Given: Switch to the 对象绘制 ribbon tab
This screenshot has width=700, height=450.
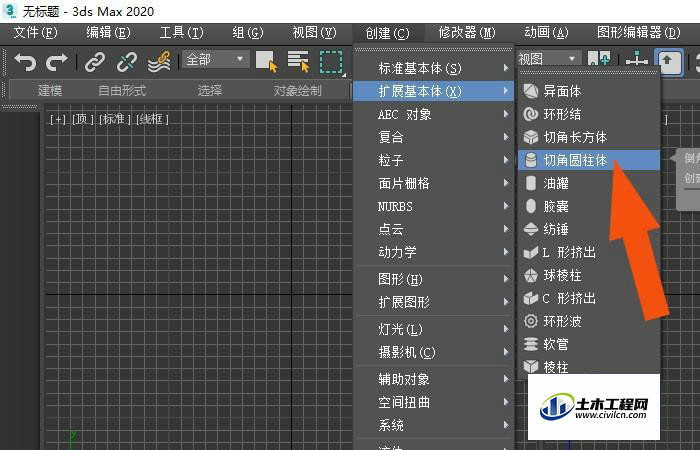Looking at the screenshot, I should [x=298, y=91].
